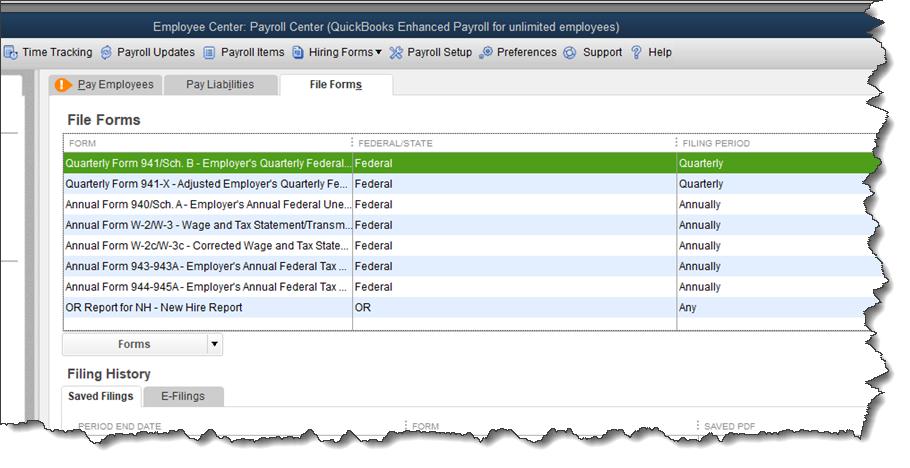Switch to the Pay Liabilities tab
This screenshot has width=910, height=468.
point(220,85)
